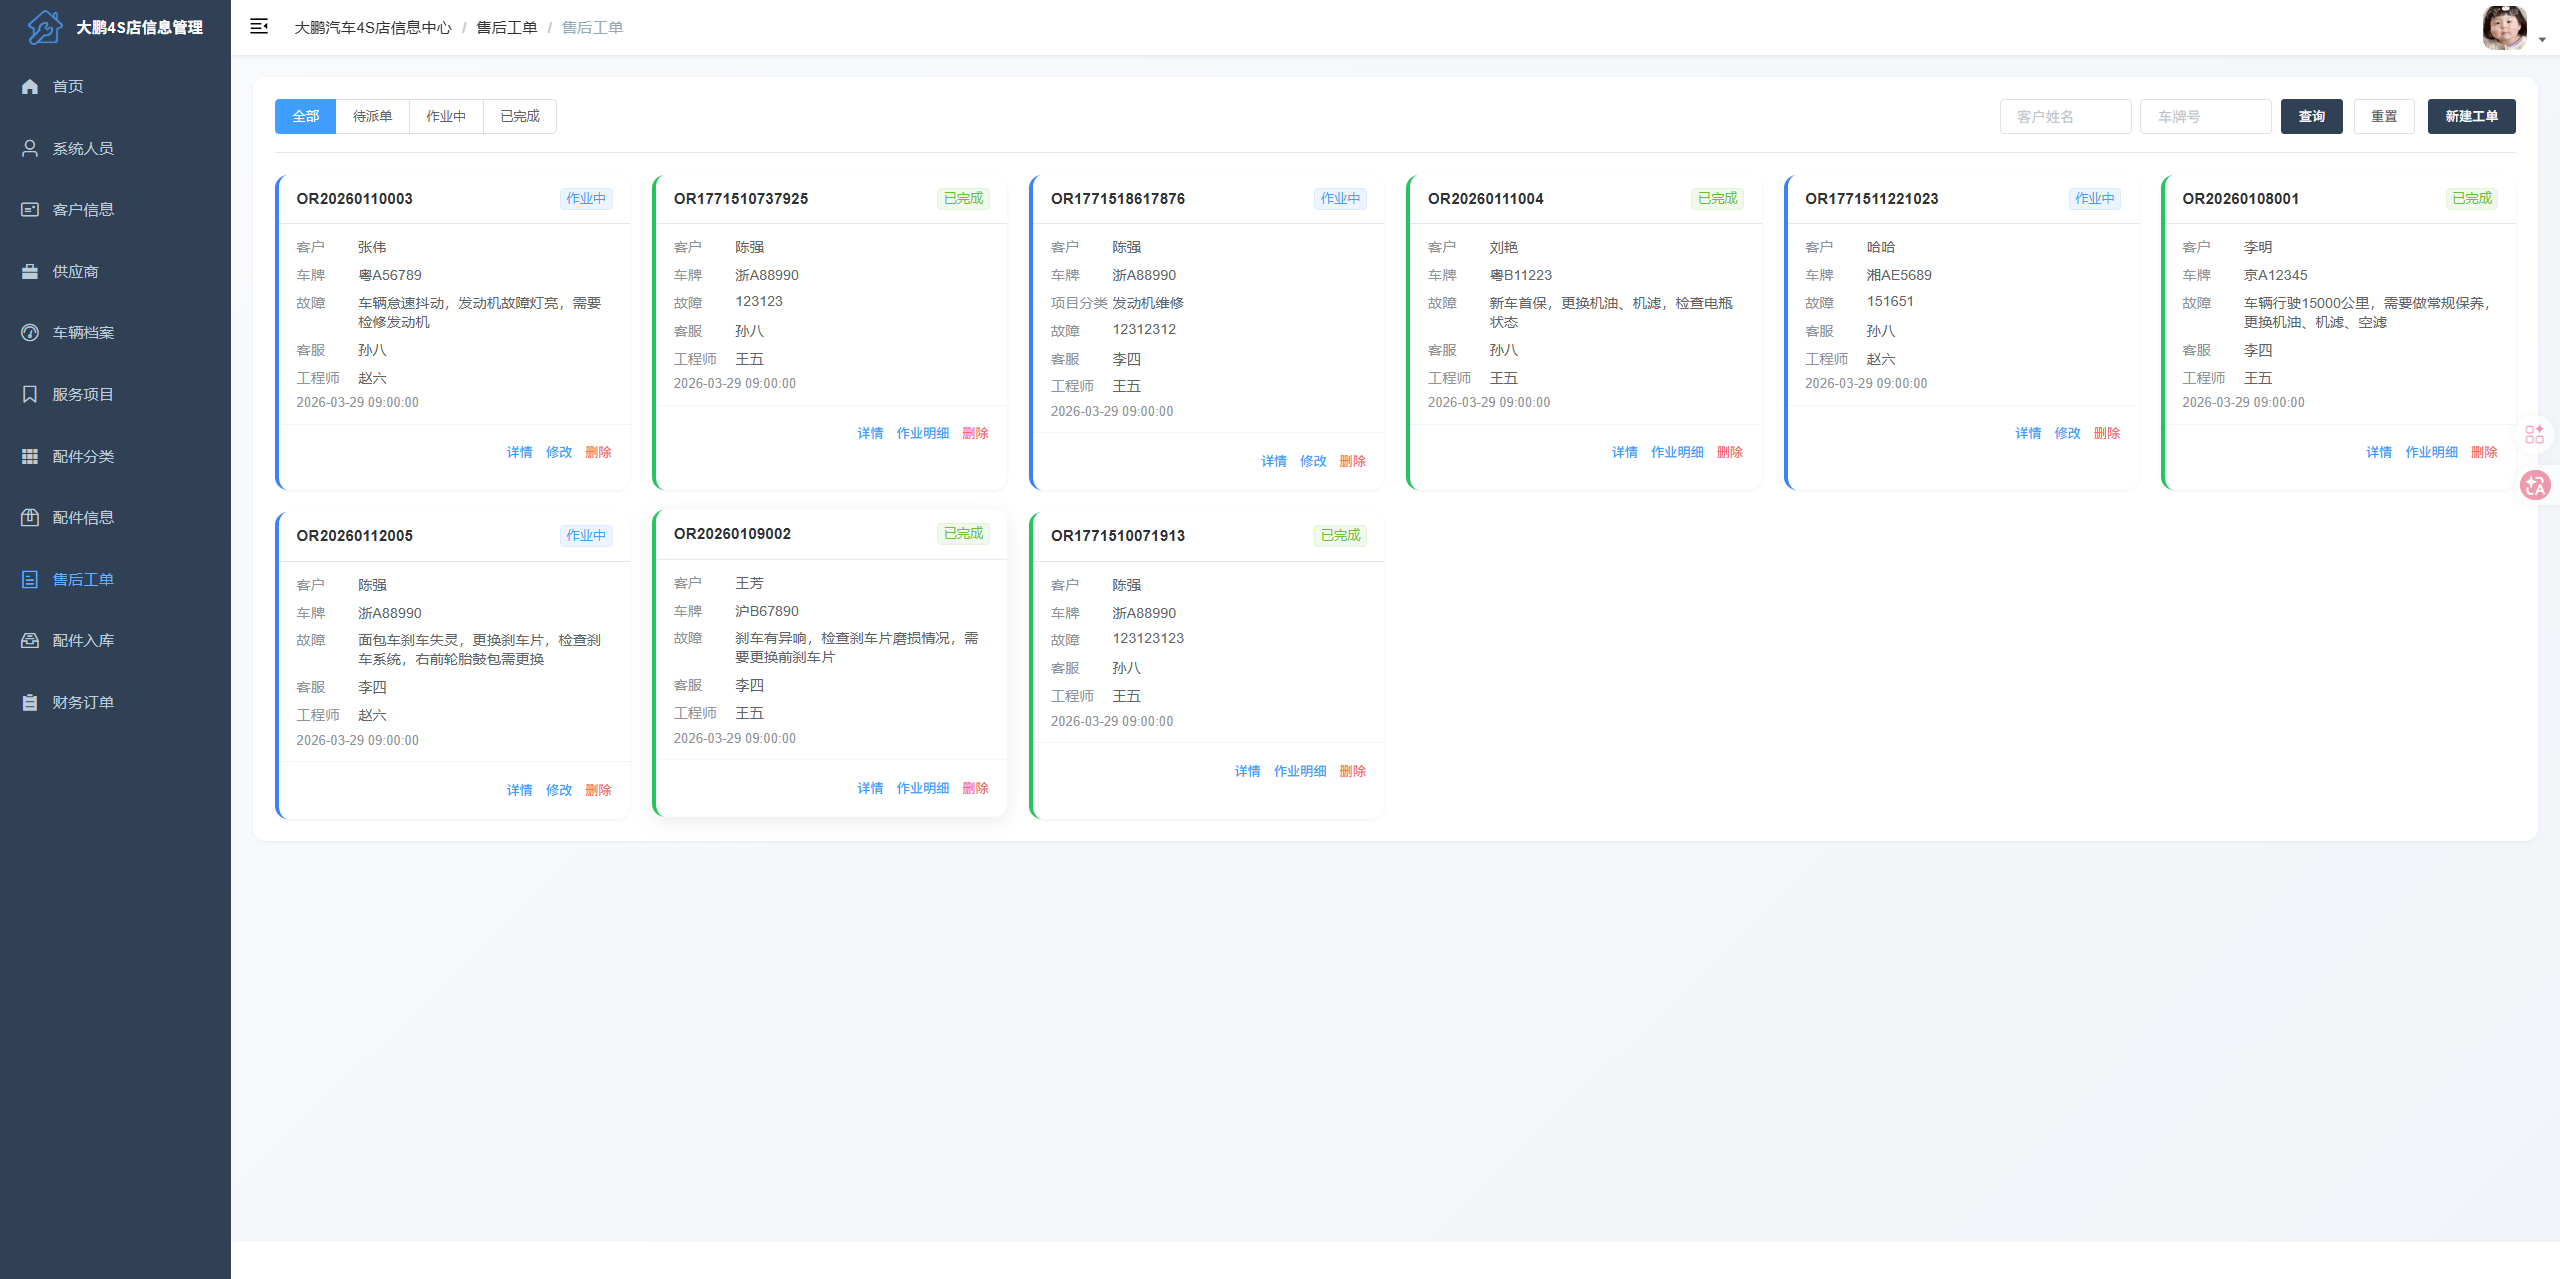Click the 作业中 tag on OR20260110003
This screenshot has height=1279, width=2560.
coord(586,199)
